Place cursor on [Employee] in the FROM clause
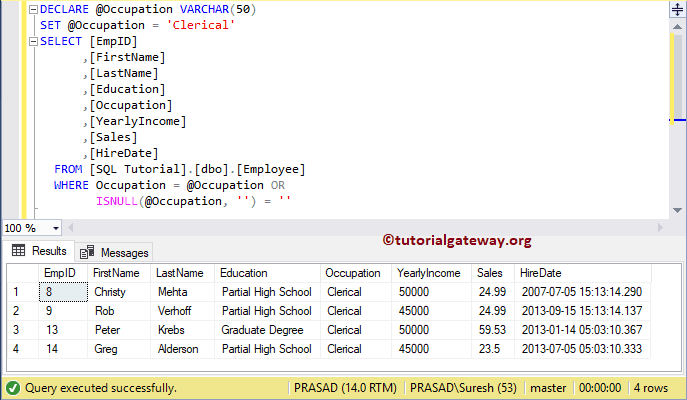The image size is (687, 400). (x=271, y=169)
